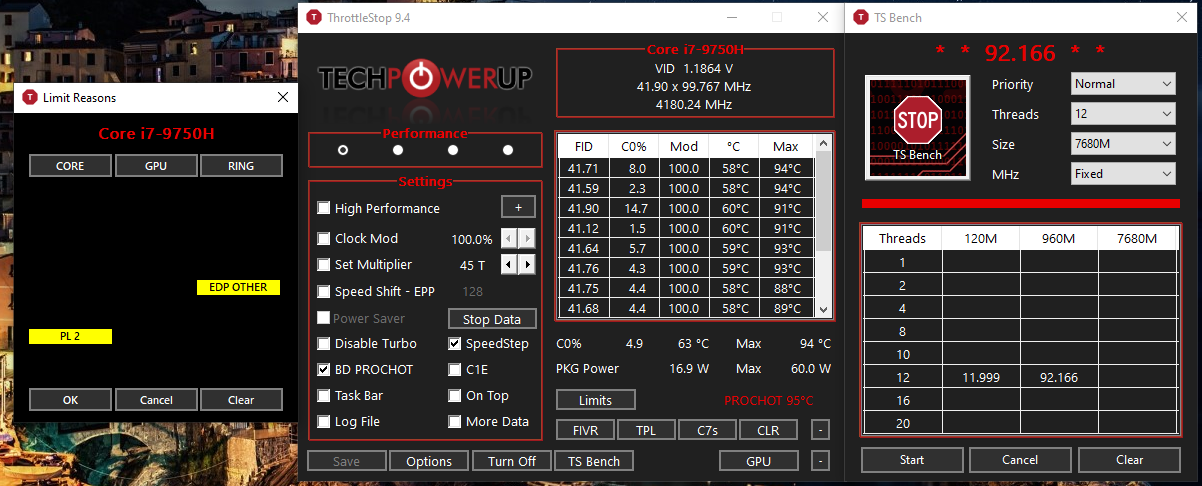Screen dimensions: 1202x486
Task: Select the third Performance profile radio button
Action: pos(453,150)
